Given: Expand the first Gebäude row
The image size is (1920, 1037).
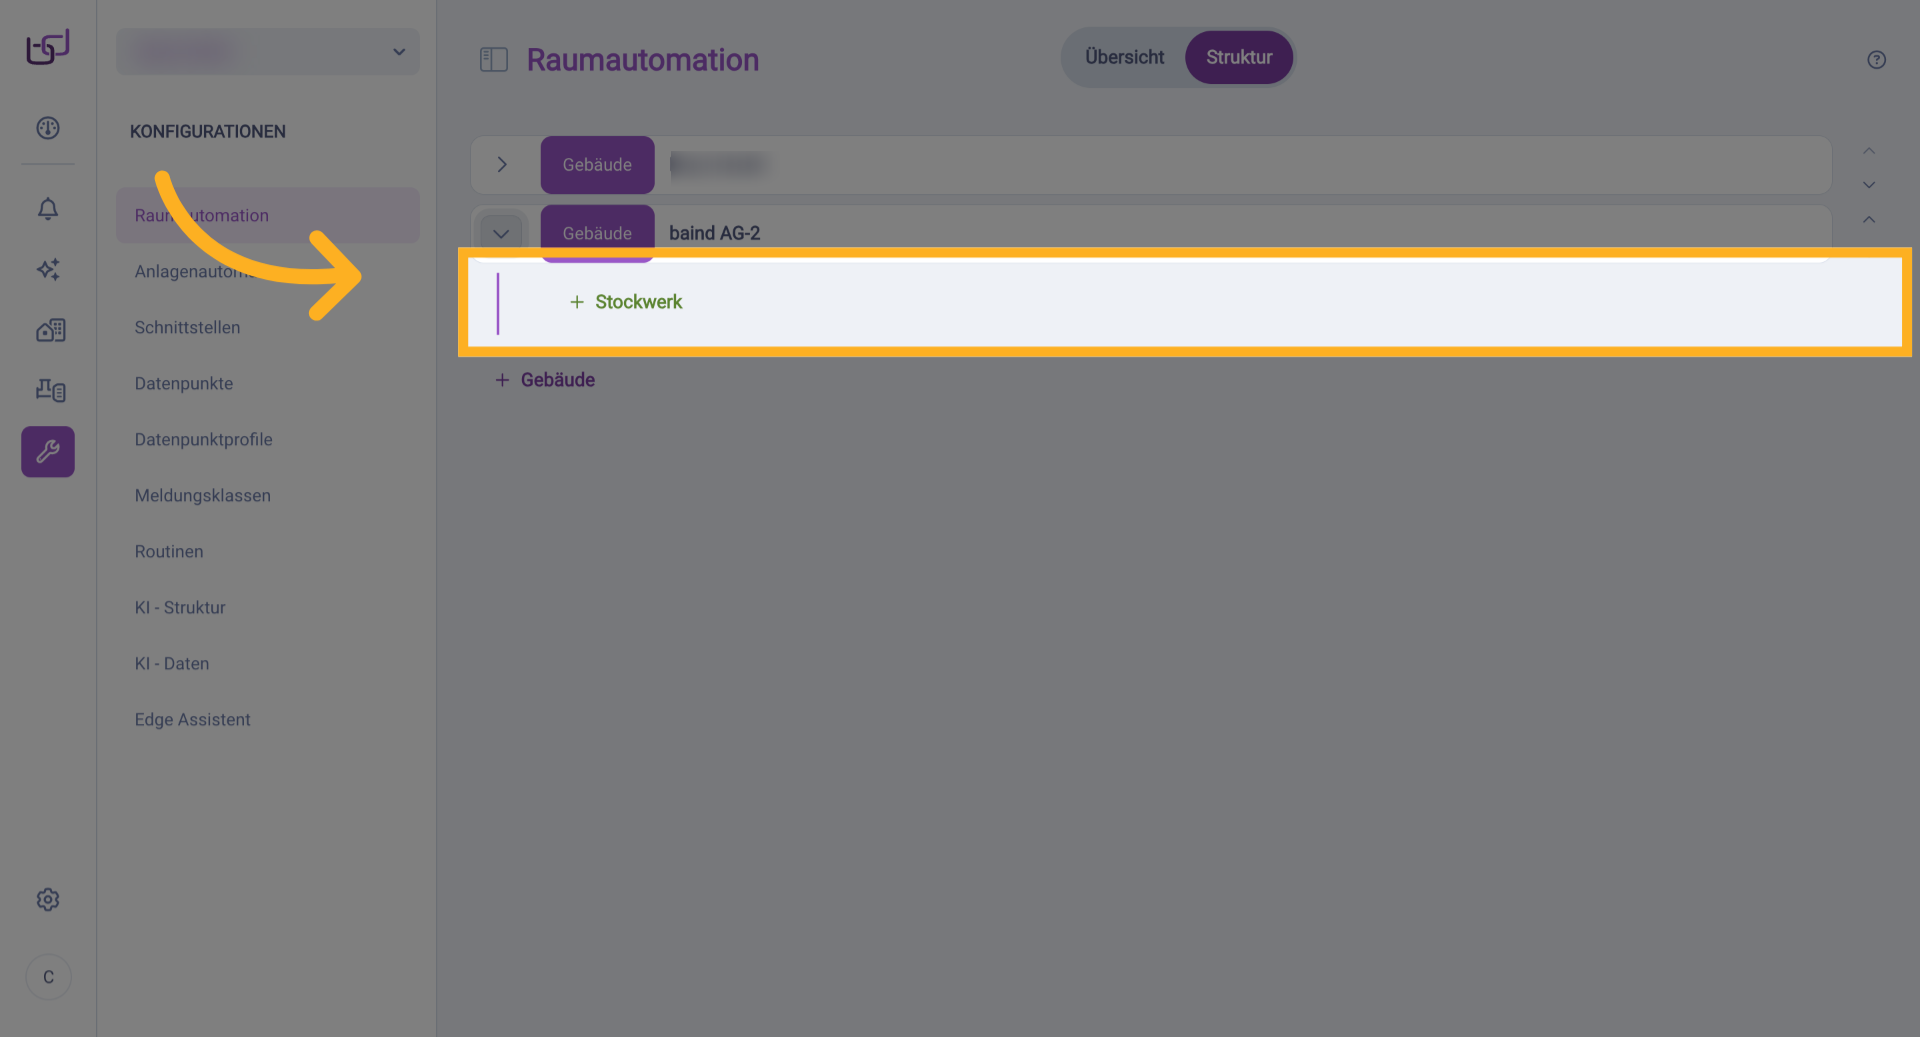Looking at the screenshot, I should [502, 165].
